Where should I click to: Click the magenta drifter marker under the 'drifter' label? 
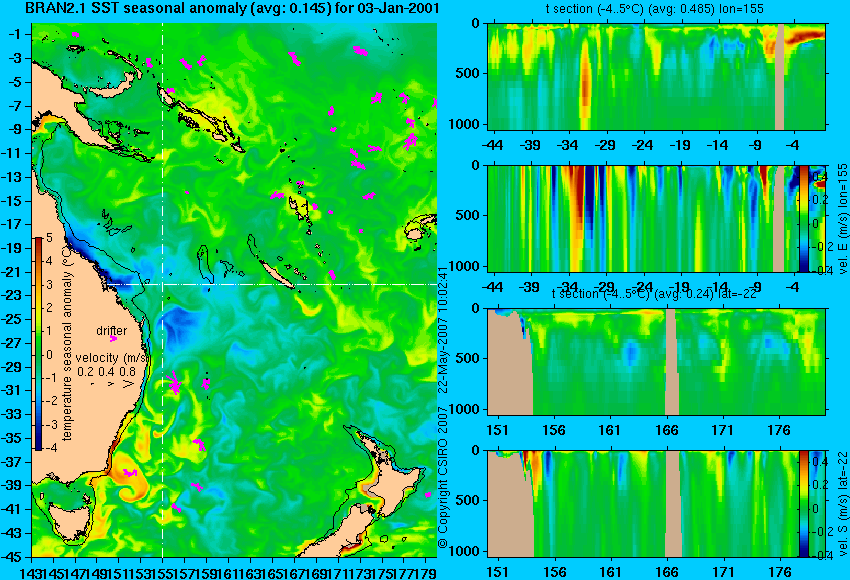113,339
